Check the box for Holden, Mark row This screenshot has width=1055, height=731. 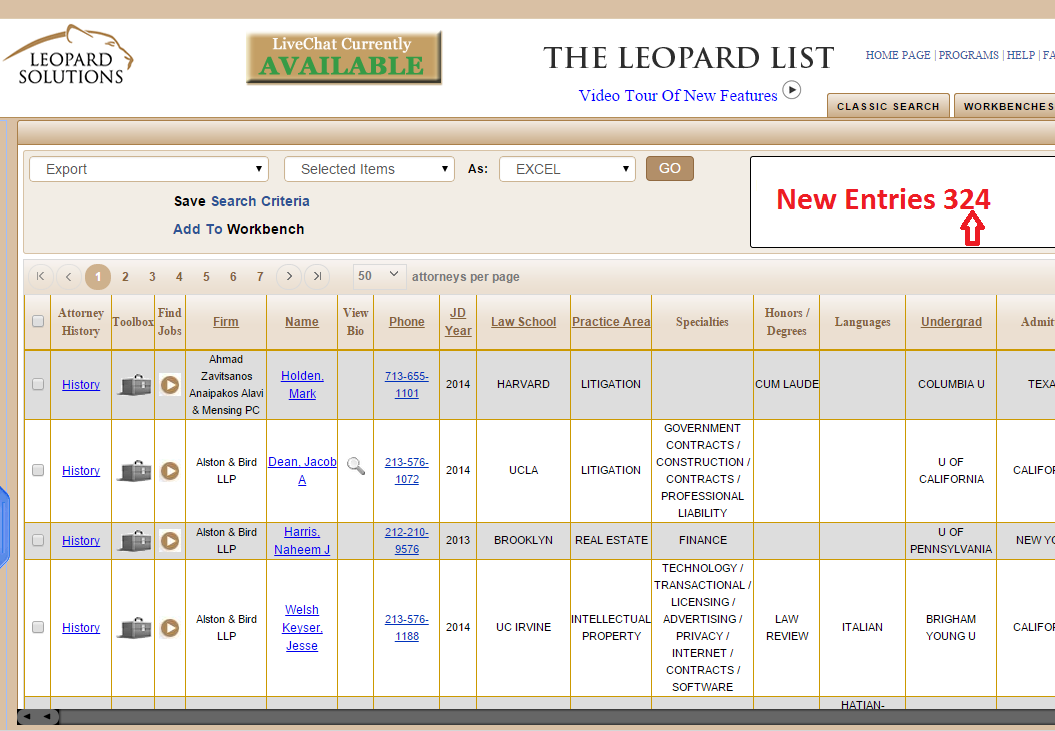pyautogui.click(x=38, y=384)
